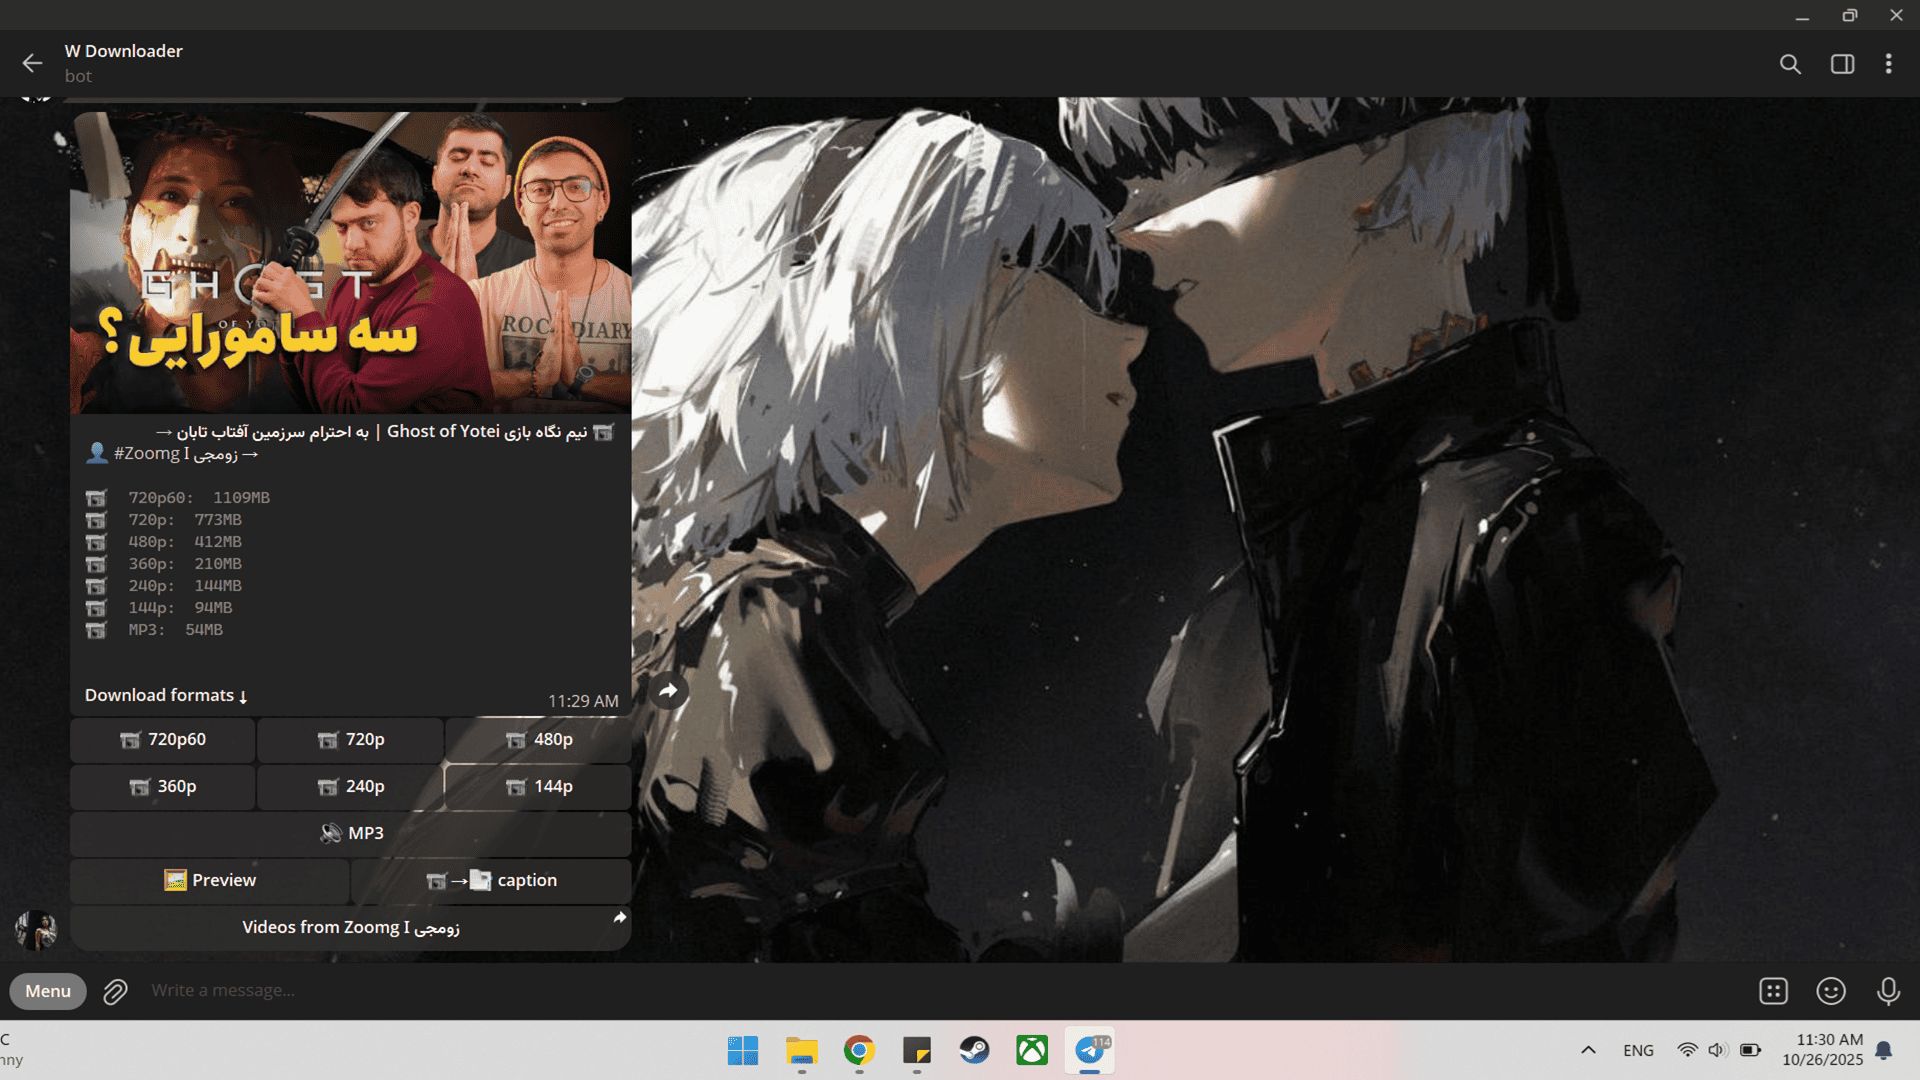
Task: Open the emoji picker smiley icon
Action: [x=1830, y=991]
